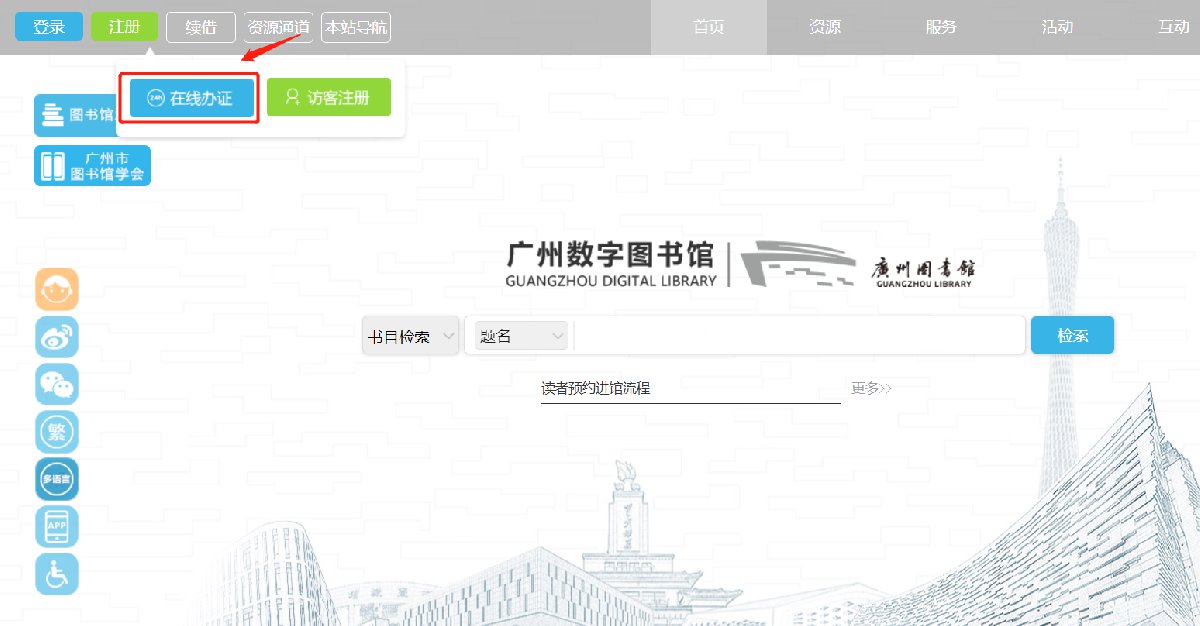Click the 广州数字图书馆 logo
The height and width of the screenshot is (626, 1200).
click(x=612, y=264)
